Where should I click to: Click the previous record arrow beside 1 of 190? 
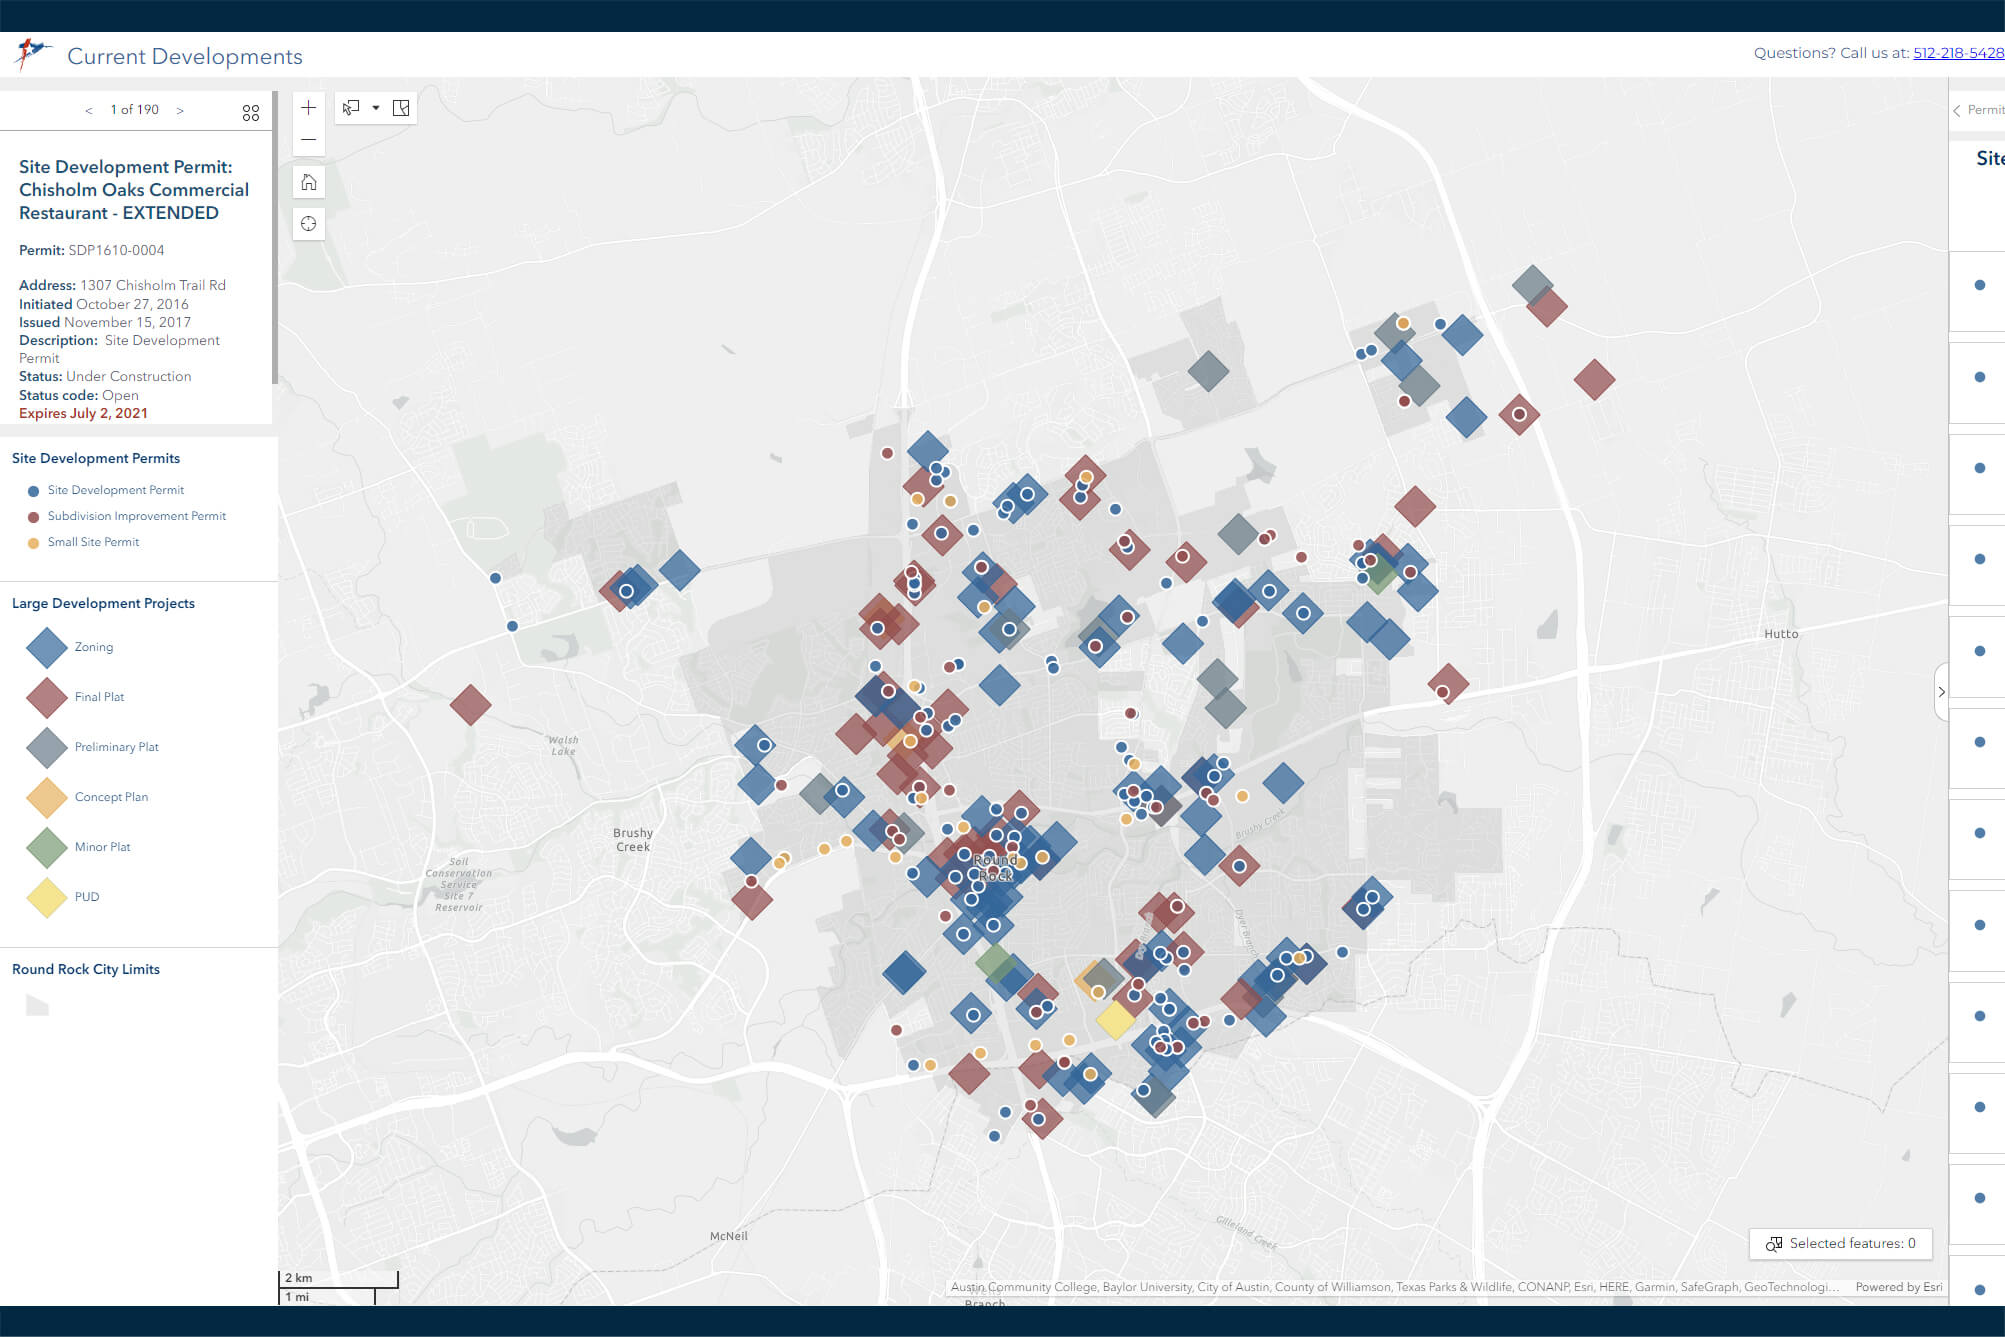(89, 110)
